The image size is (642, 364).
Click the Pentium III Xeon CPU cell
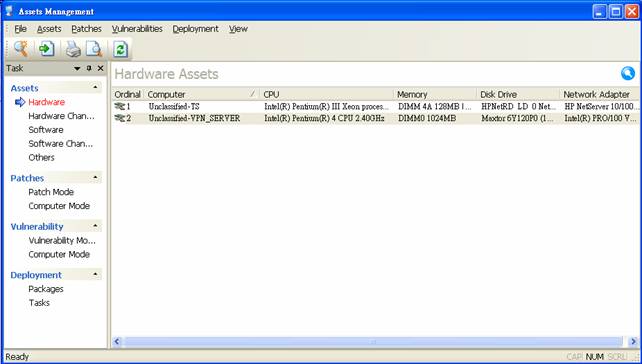[326, 106]
